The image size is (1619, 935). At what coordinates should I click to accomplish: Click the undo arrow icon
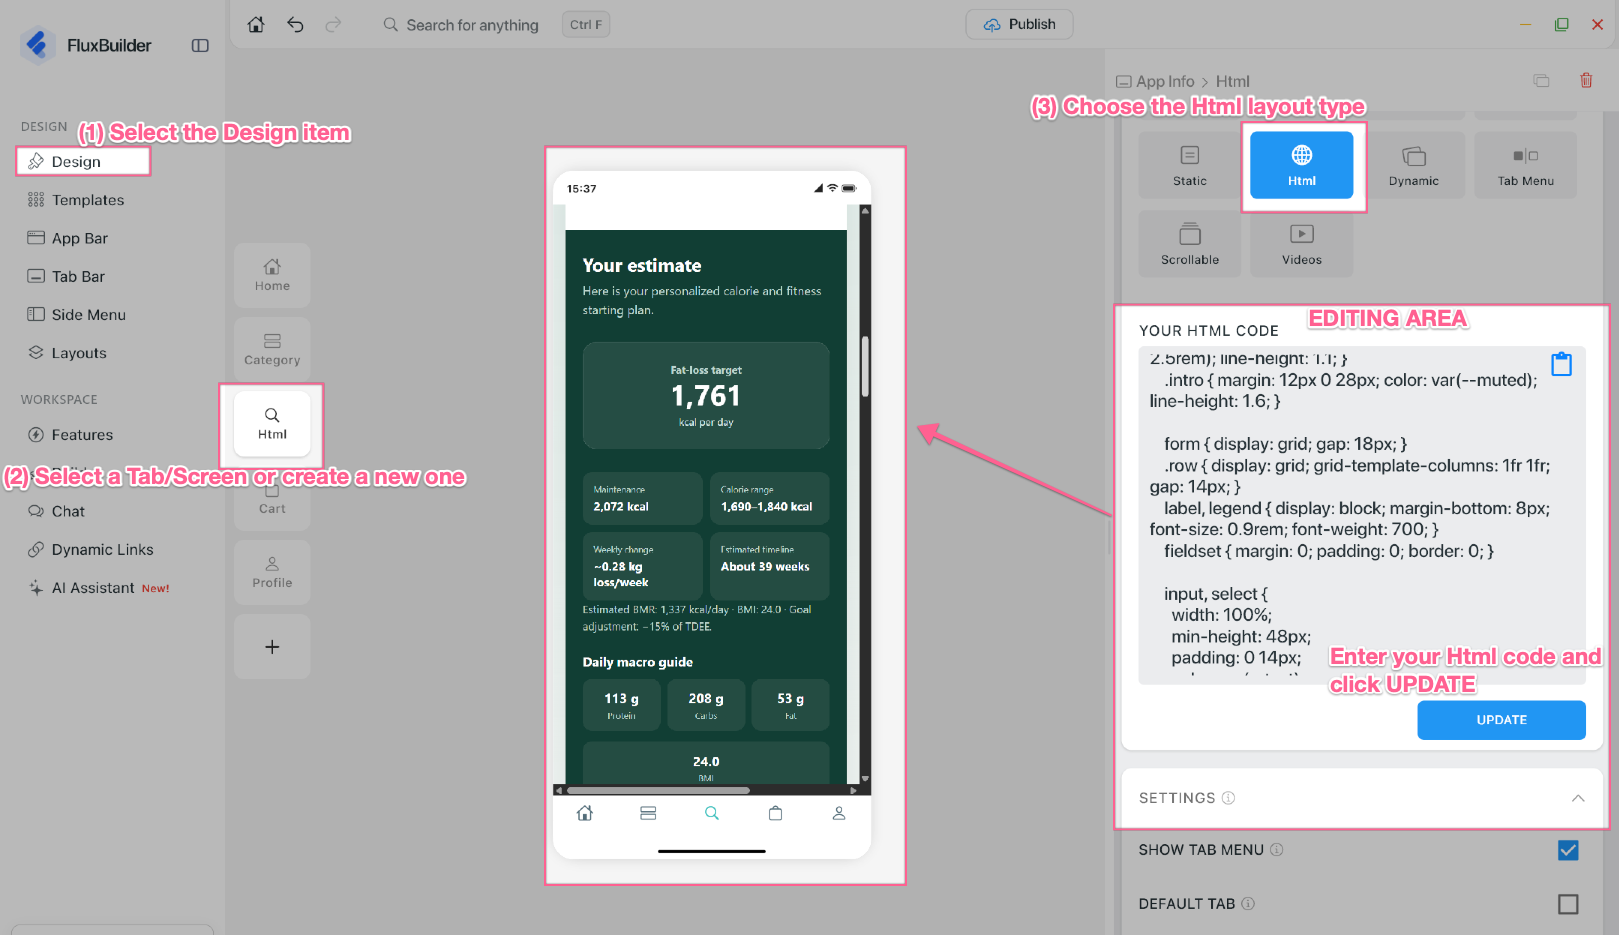295,25
